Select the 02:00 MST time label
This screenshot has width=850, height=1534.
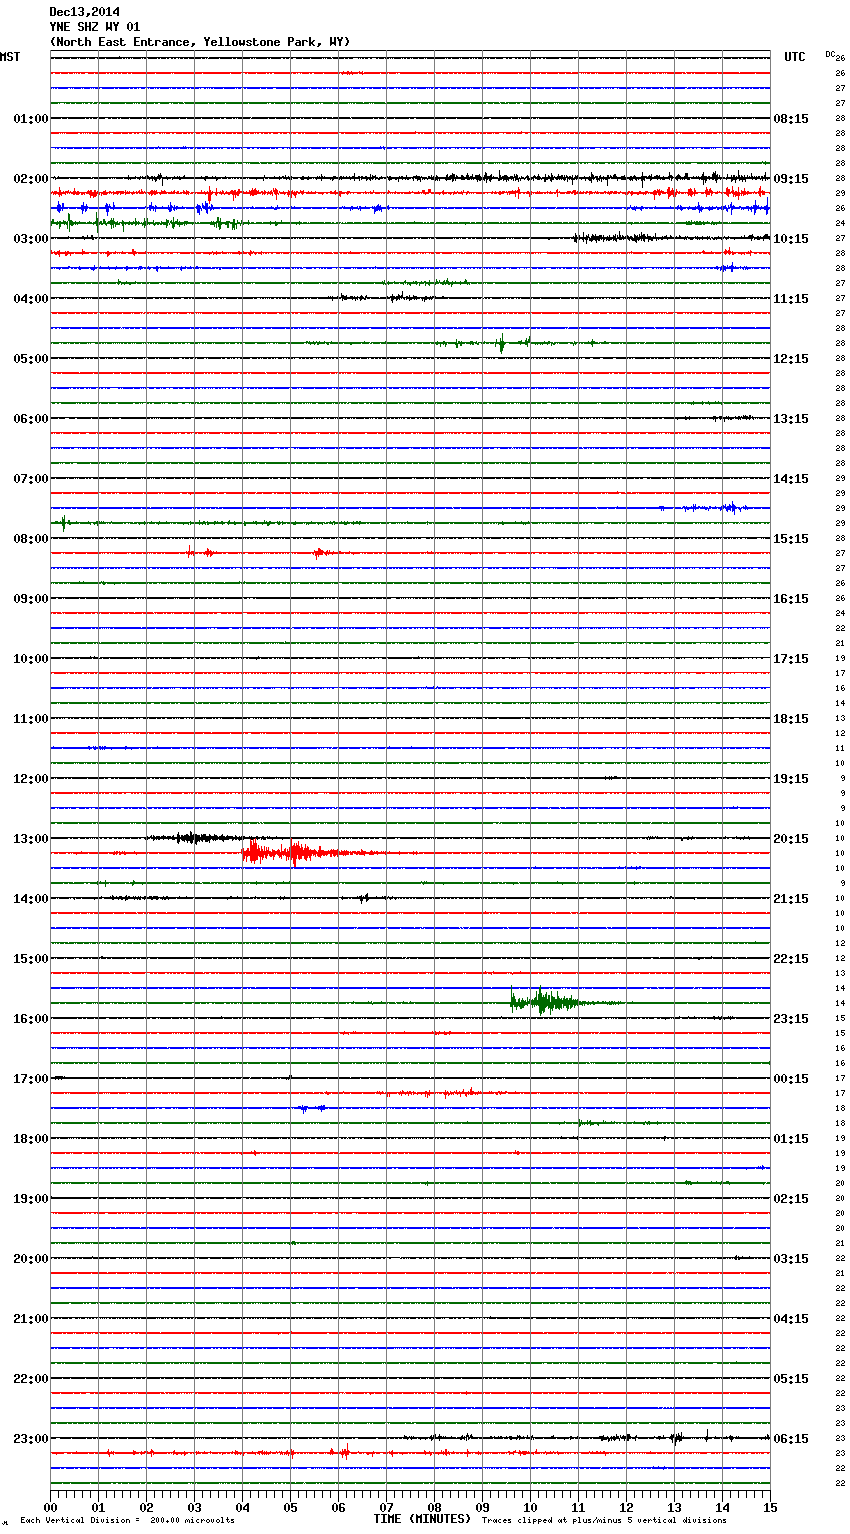tap(31, 179)
